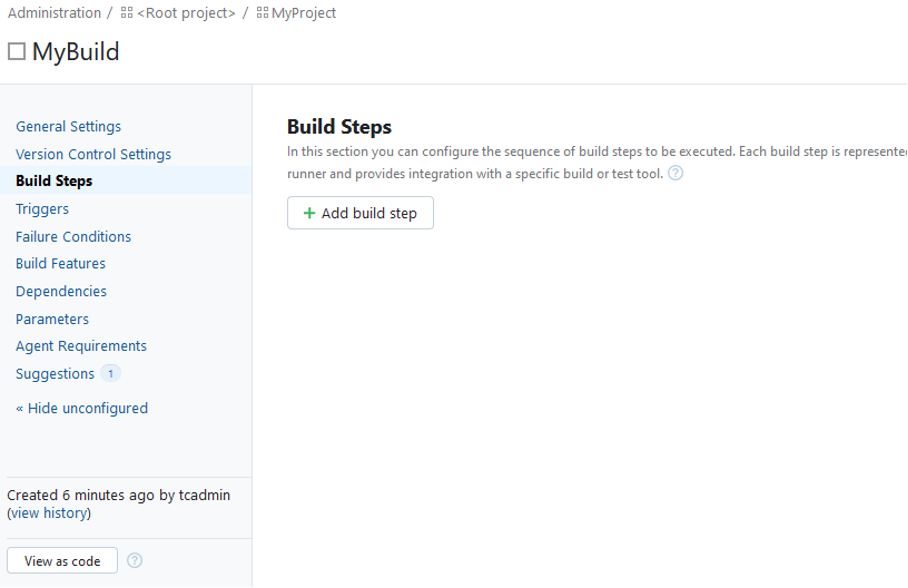Viewport: 908px width, 588px height.
Task: Open help icon beside View as code
Action: coord(134,561)
